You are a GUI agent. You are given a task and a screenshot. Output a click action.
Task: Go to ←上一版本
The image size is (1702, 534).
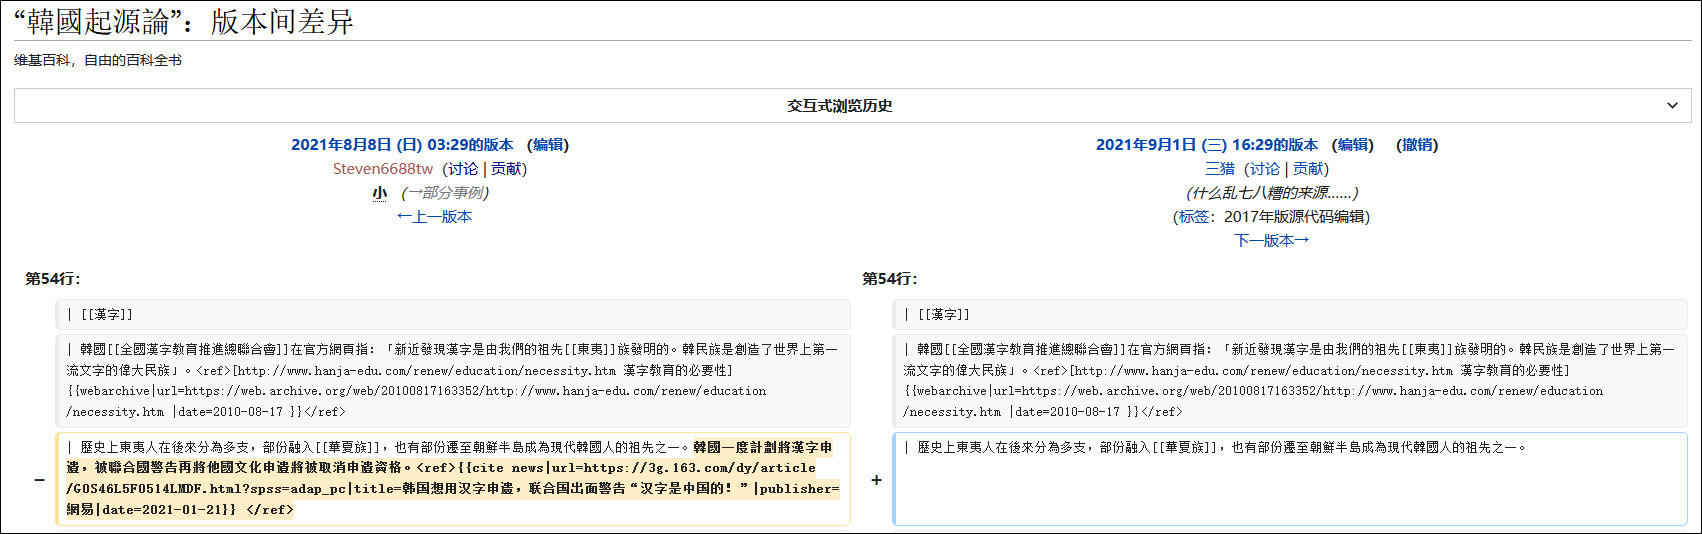pos(434,217)
